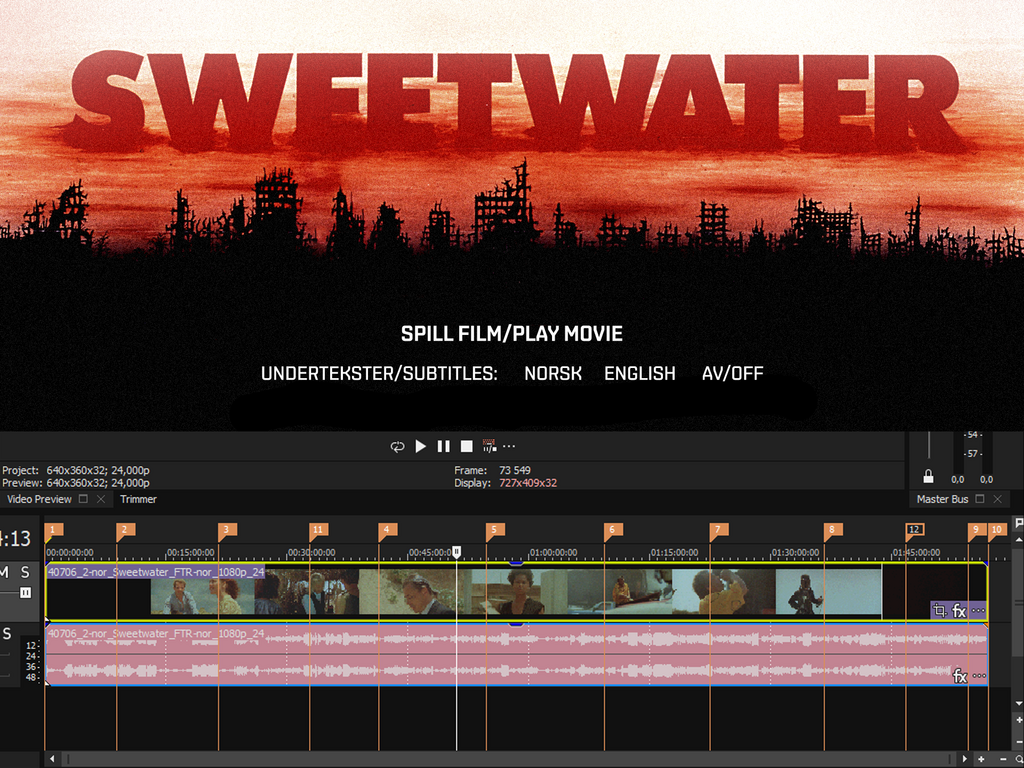Solo the audio track with S

tap(8, 633)
